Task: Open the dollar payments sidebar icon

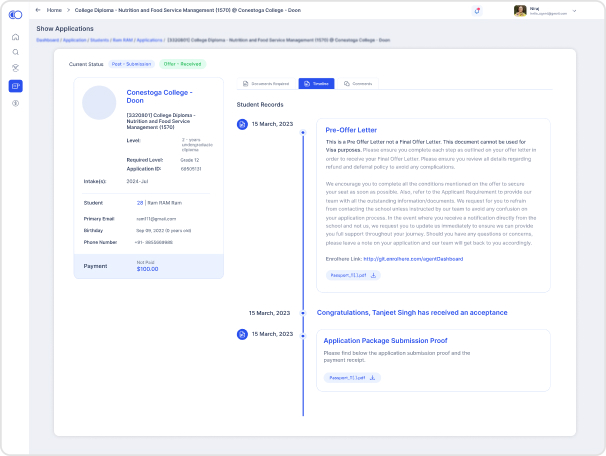Action: coord(15,103)
